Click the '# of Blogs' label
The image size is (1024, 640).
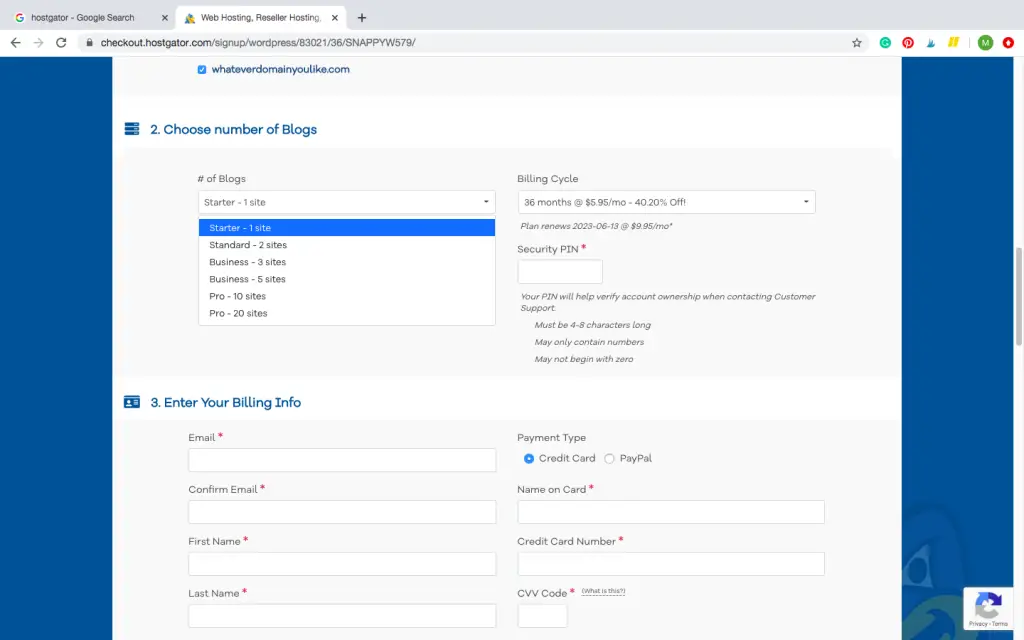(221, 178)
